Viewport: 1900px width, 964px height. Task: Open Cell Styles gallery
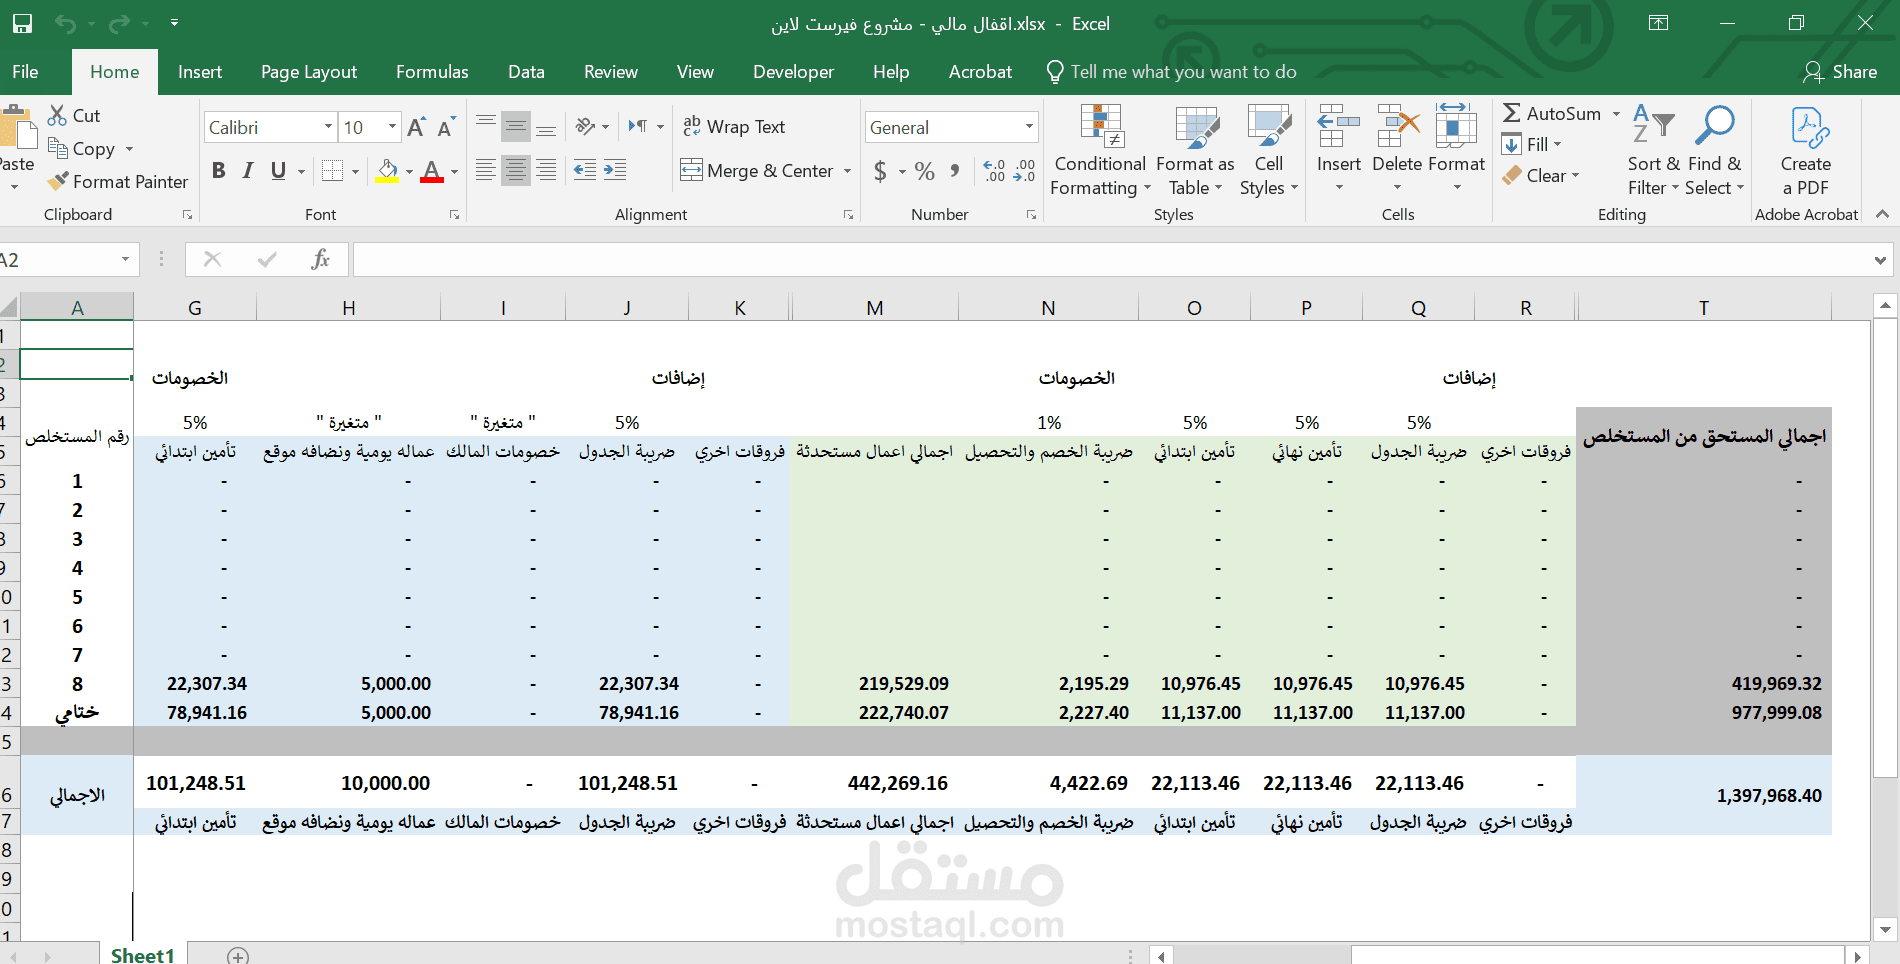(x=1268, y=150)
